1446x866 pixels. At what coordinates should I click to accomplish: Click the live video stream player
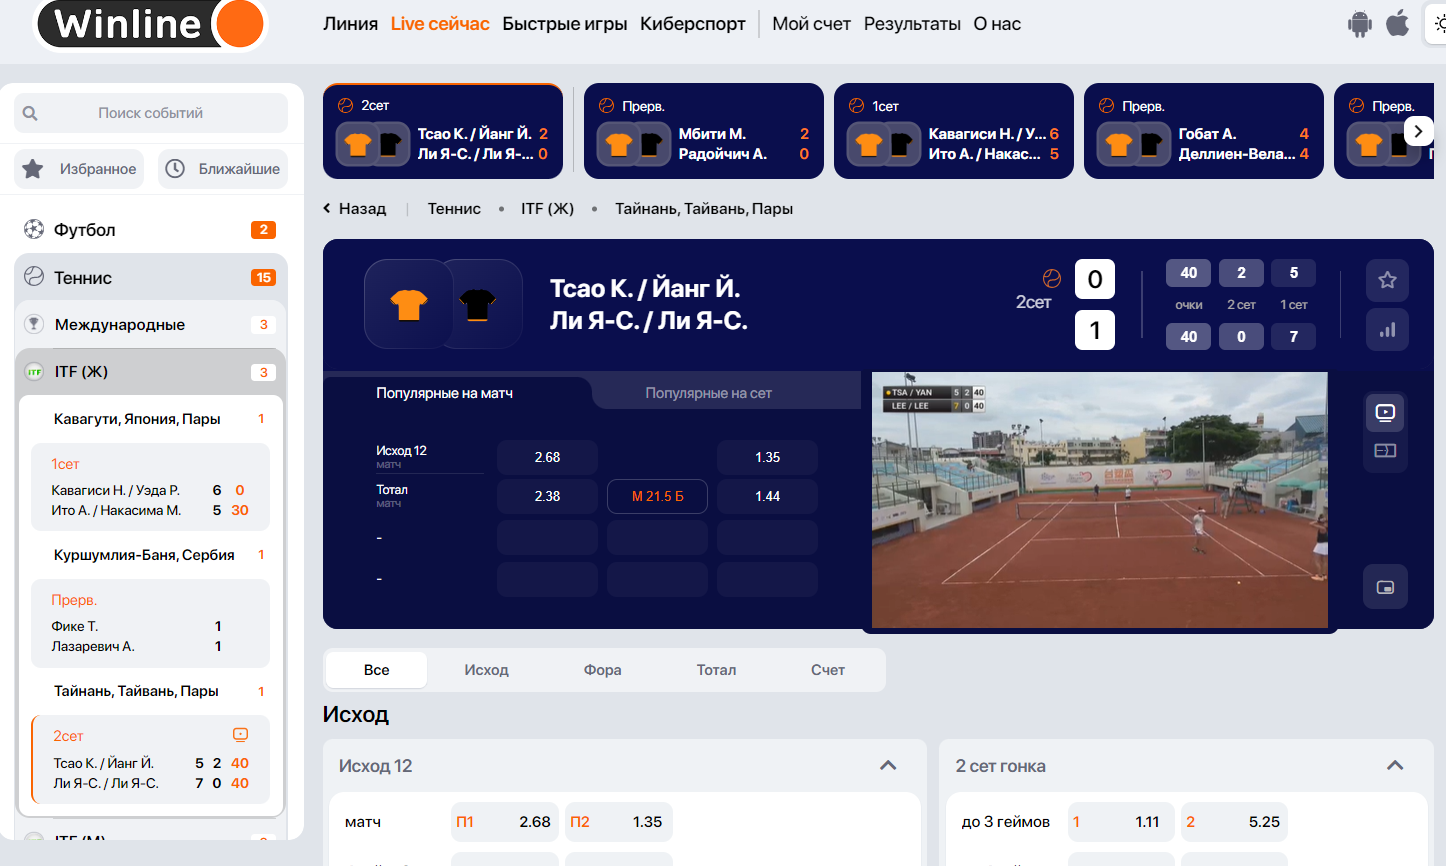[x=1099, y=500]
